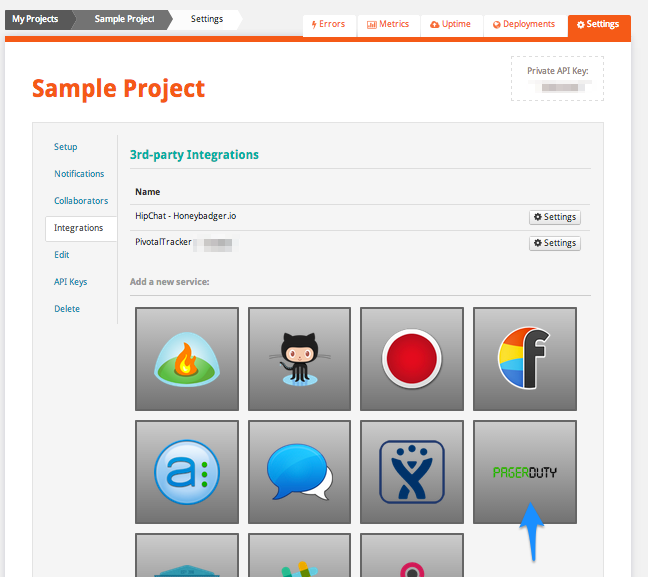Viewport: 648px width, 577px height.
Task: Open HipChat integration Settings button
Action: (x=554, y=217)
